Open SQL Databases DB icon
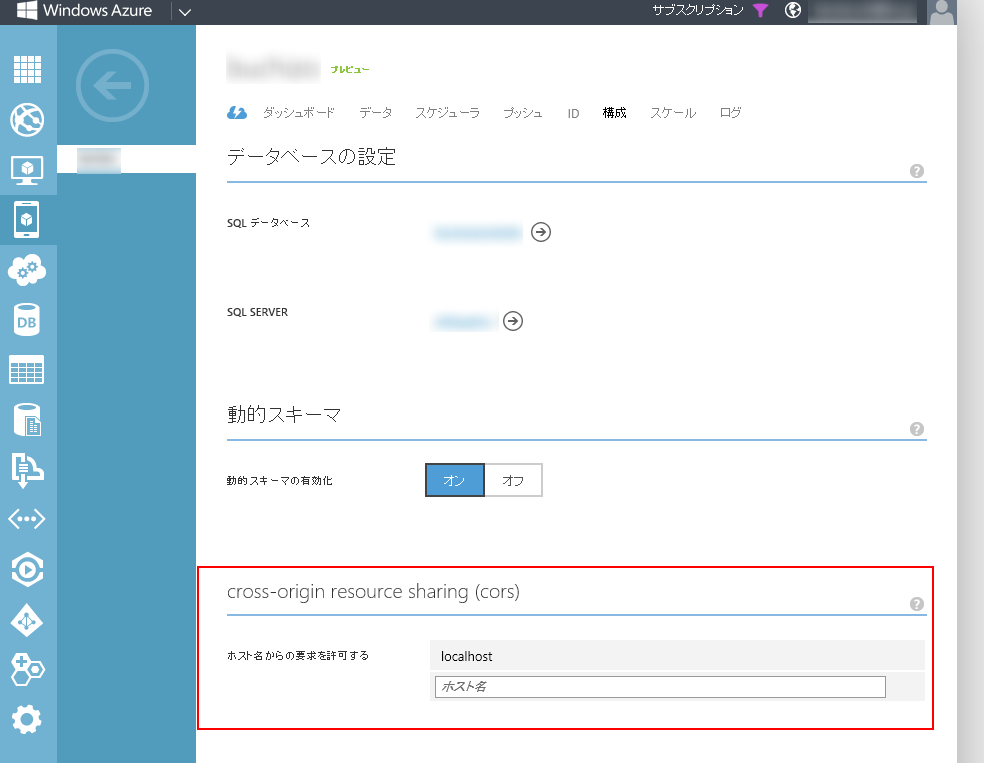The width and height of the screenshot is (984, 763). point(27,321)
